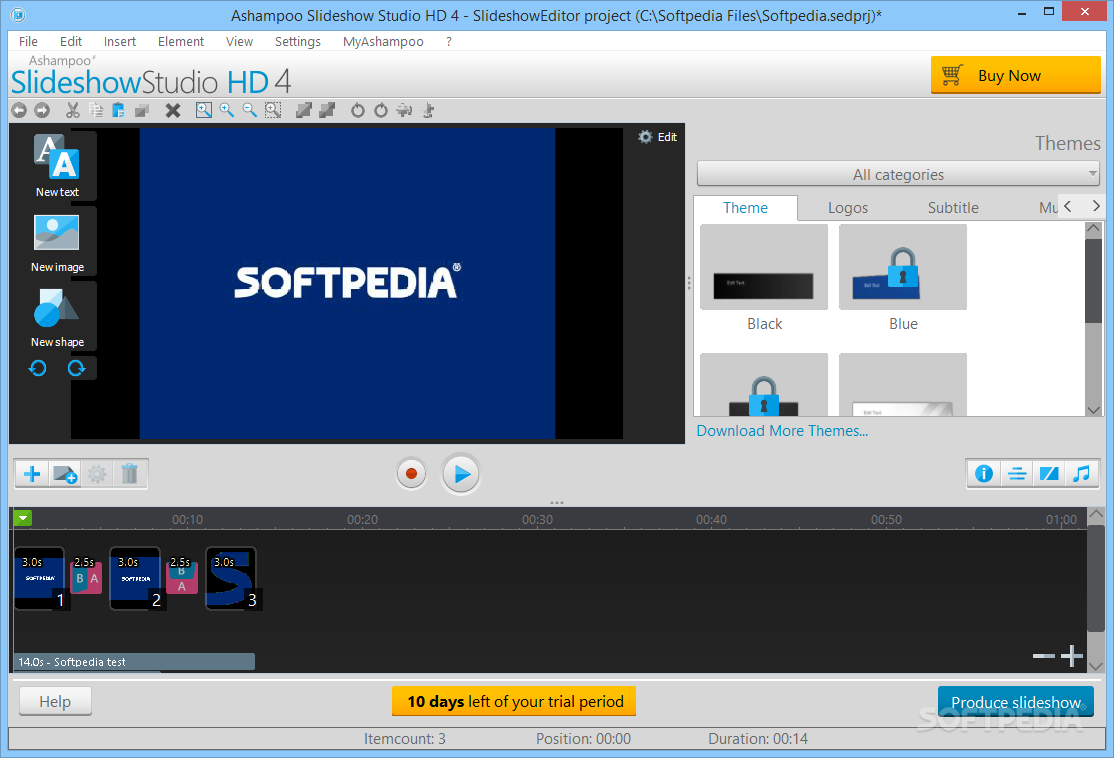
Task: Click tab strip right arrow
Action: [x=1096, y=206]
